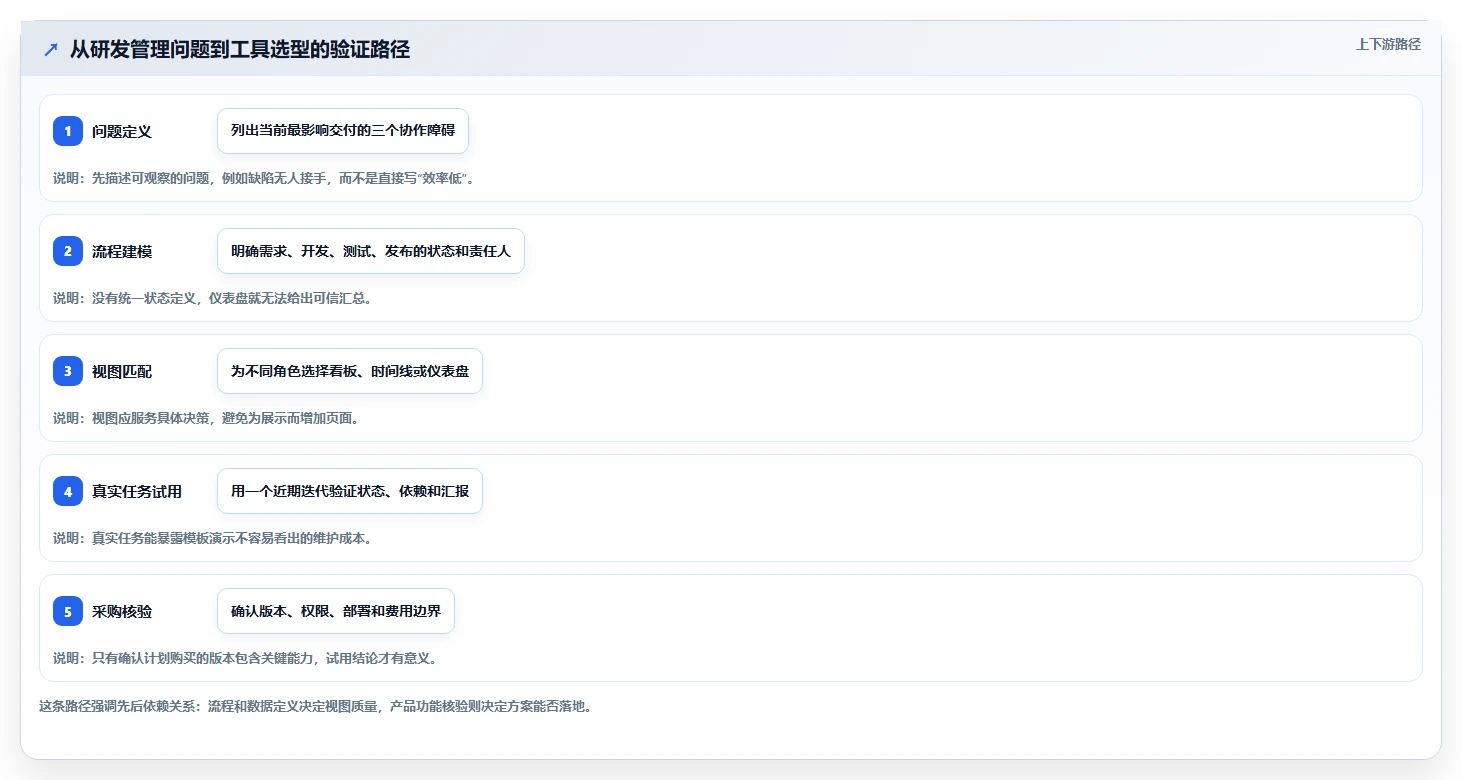This screenshot has width=1462, height=780.
Task: Click the '真实任务试用' step title
Action: 137,491
